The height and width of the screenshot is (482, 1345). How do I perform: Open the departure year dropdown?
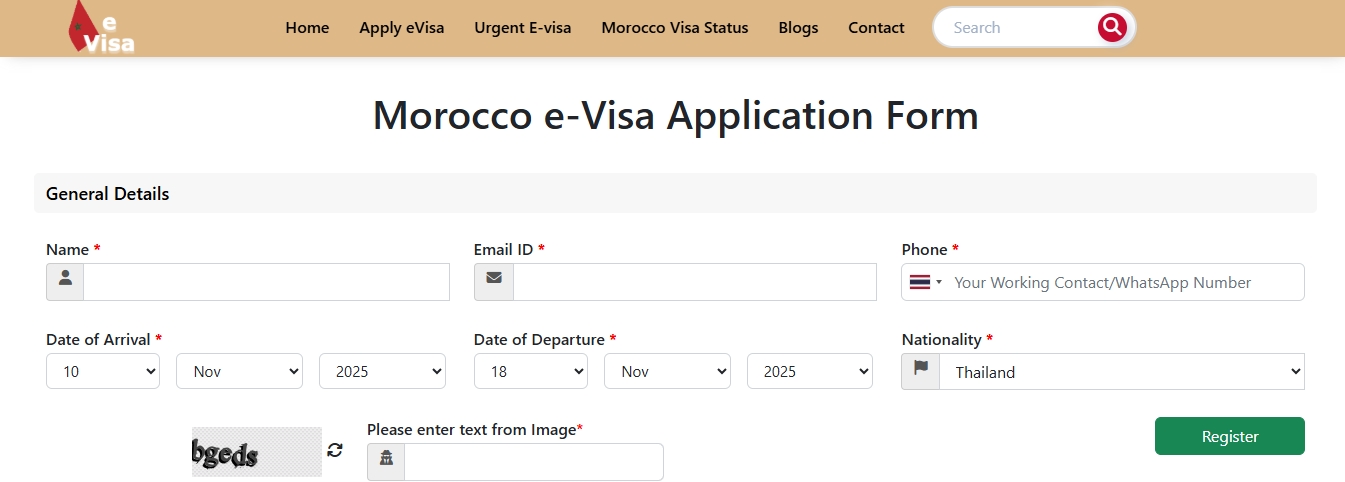810,371
